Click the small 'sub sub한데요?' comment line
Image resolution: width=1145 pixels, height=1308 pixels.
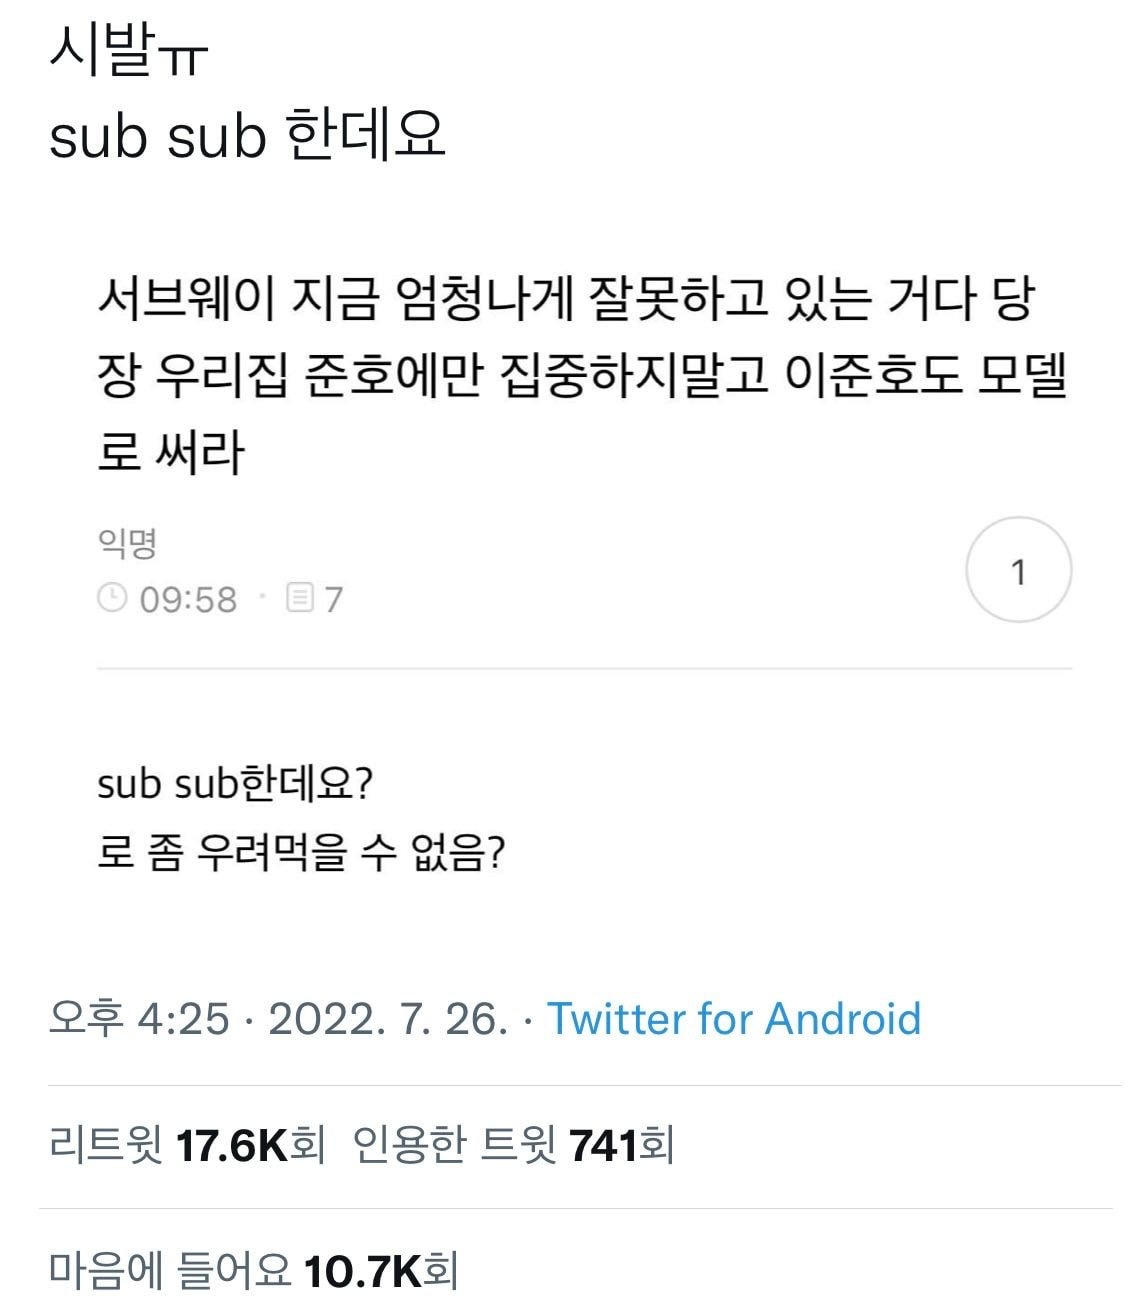(x=235, y=784)
